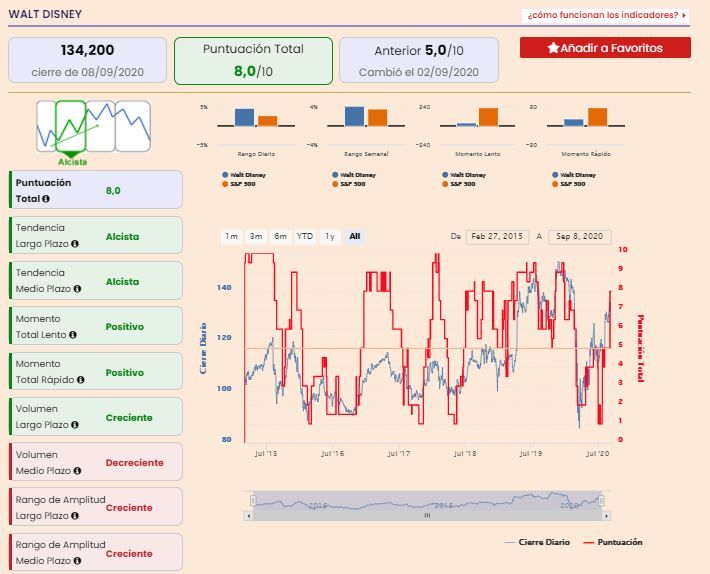Click info icon for Volumen Largo Plazo
Image resolution: width=710 pixels, height=574 pixels.
click(75, 425)
